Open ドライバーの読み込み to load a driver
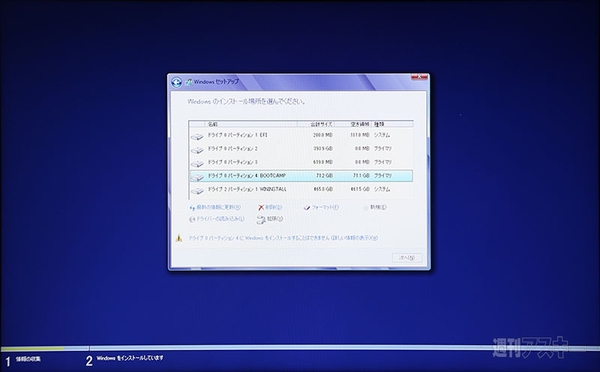The image size is (600, 372). pyautogui.click(x=217, y=219)
